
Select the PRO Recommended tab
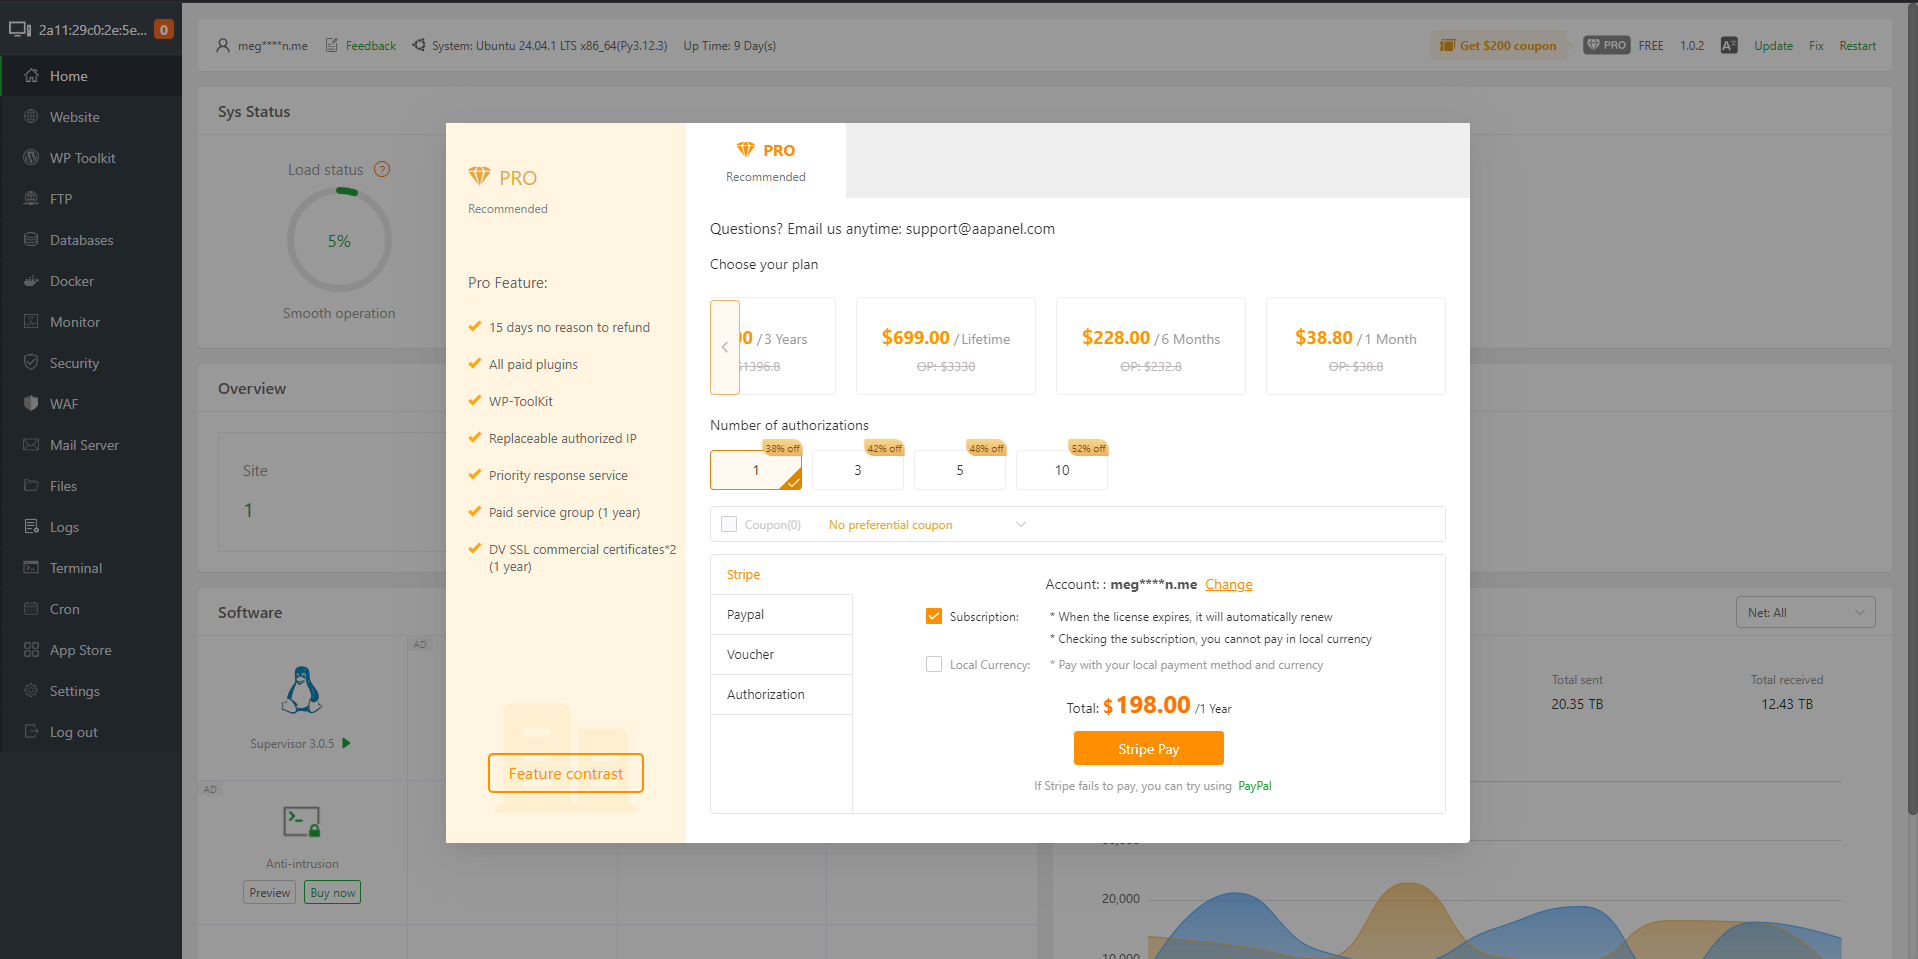coord(766,161)
